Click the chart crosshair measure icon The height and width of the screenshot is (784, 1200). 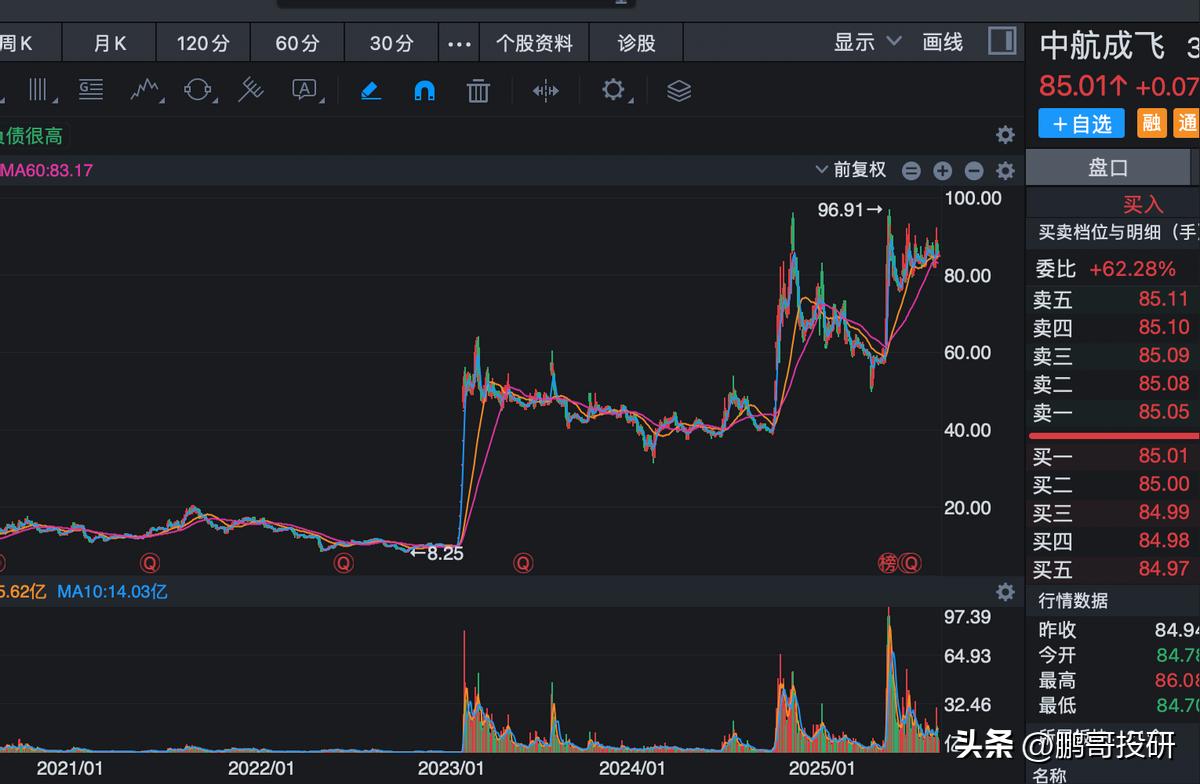point(545,90)
